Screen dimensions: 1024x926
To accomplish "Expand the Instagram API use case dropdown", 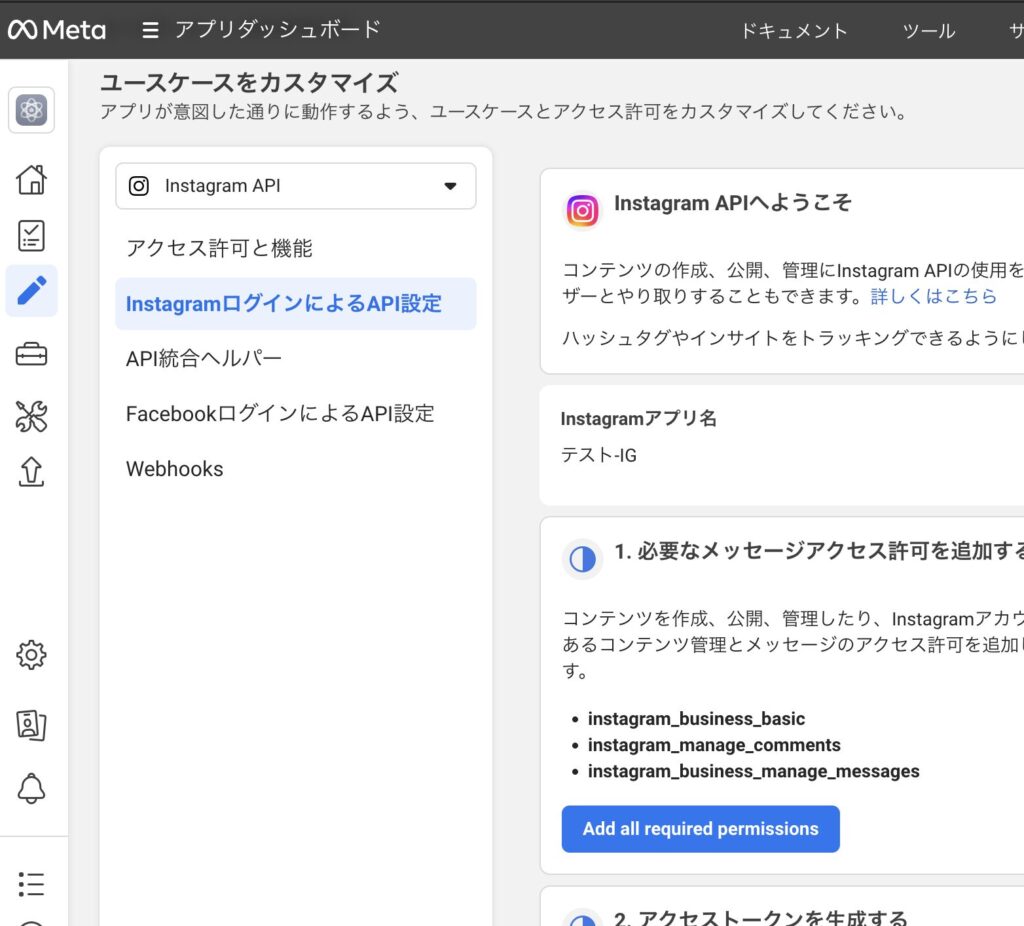I will pos(296,186).
